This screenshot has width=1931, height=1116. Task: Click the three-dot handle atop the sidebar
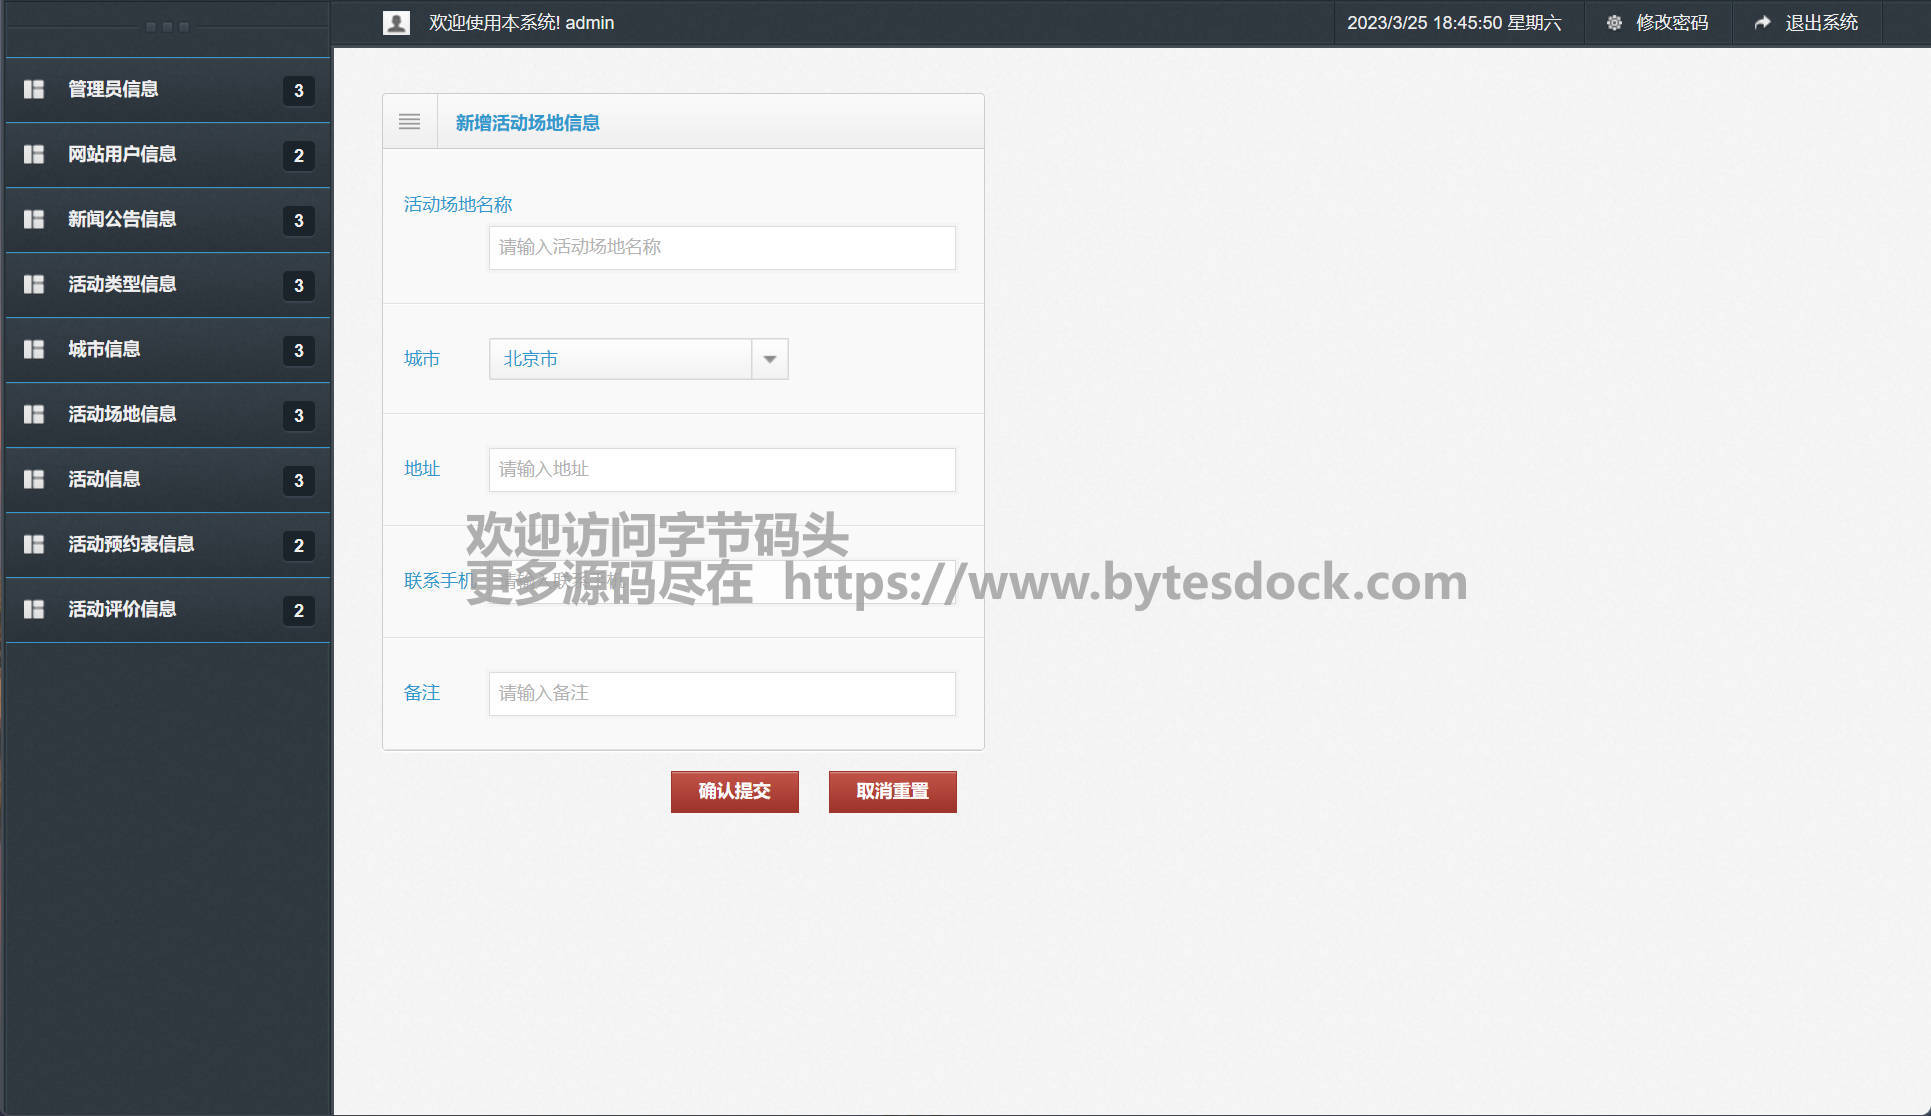pos(167,27)
